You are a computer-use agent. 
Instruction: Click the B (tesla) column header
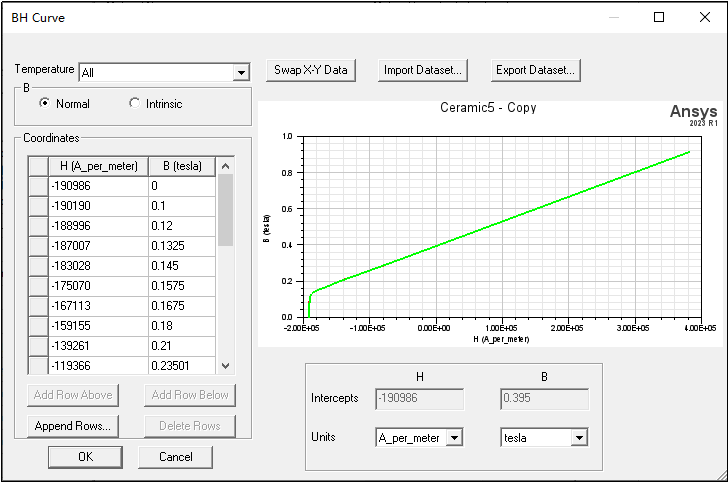(181, 166)
